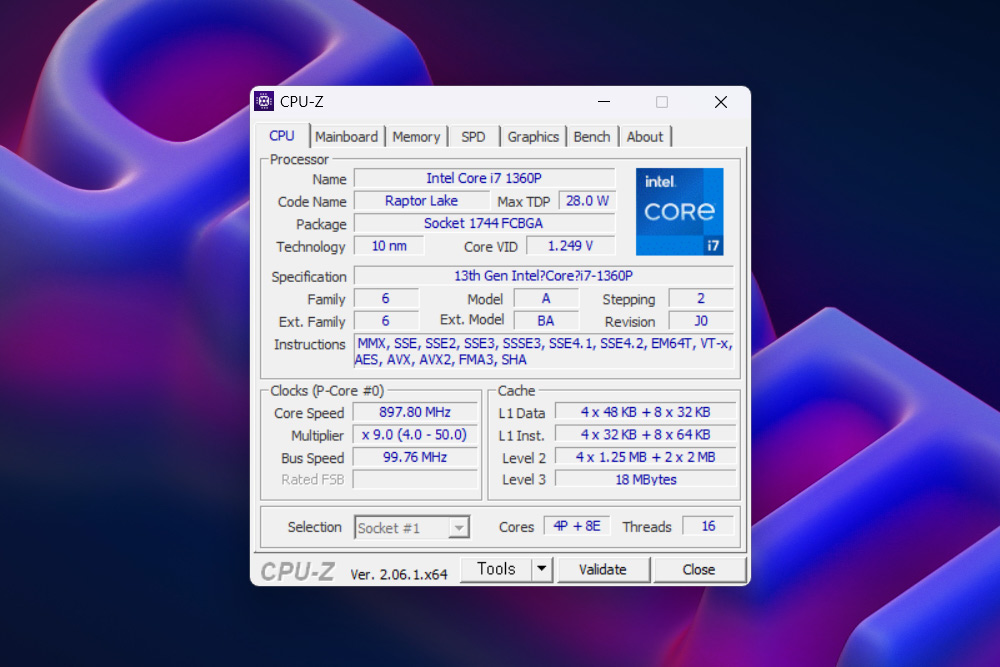Select the CPU tab
Image resolution: width=1000 pixels, height=667 pixels.
282,136
